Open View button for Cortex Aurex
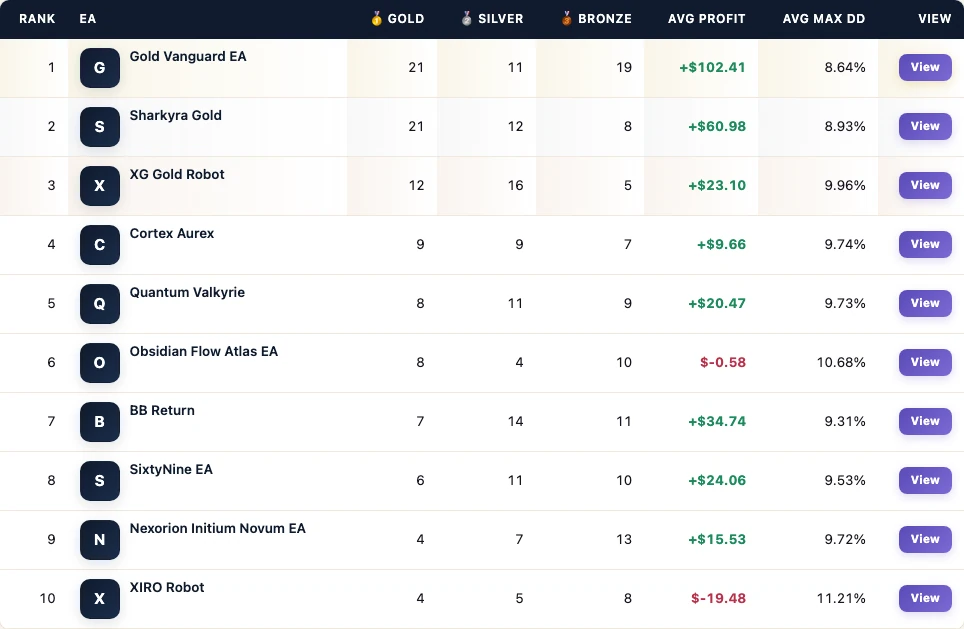 click(x=925, y=244)
